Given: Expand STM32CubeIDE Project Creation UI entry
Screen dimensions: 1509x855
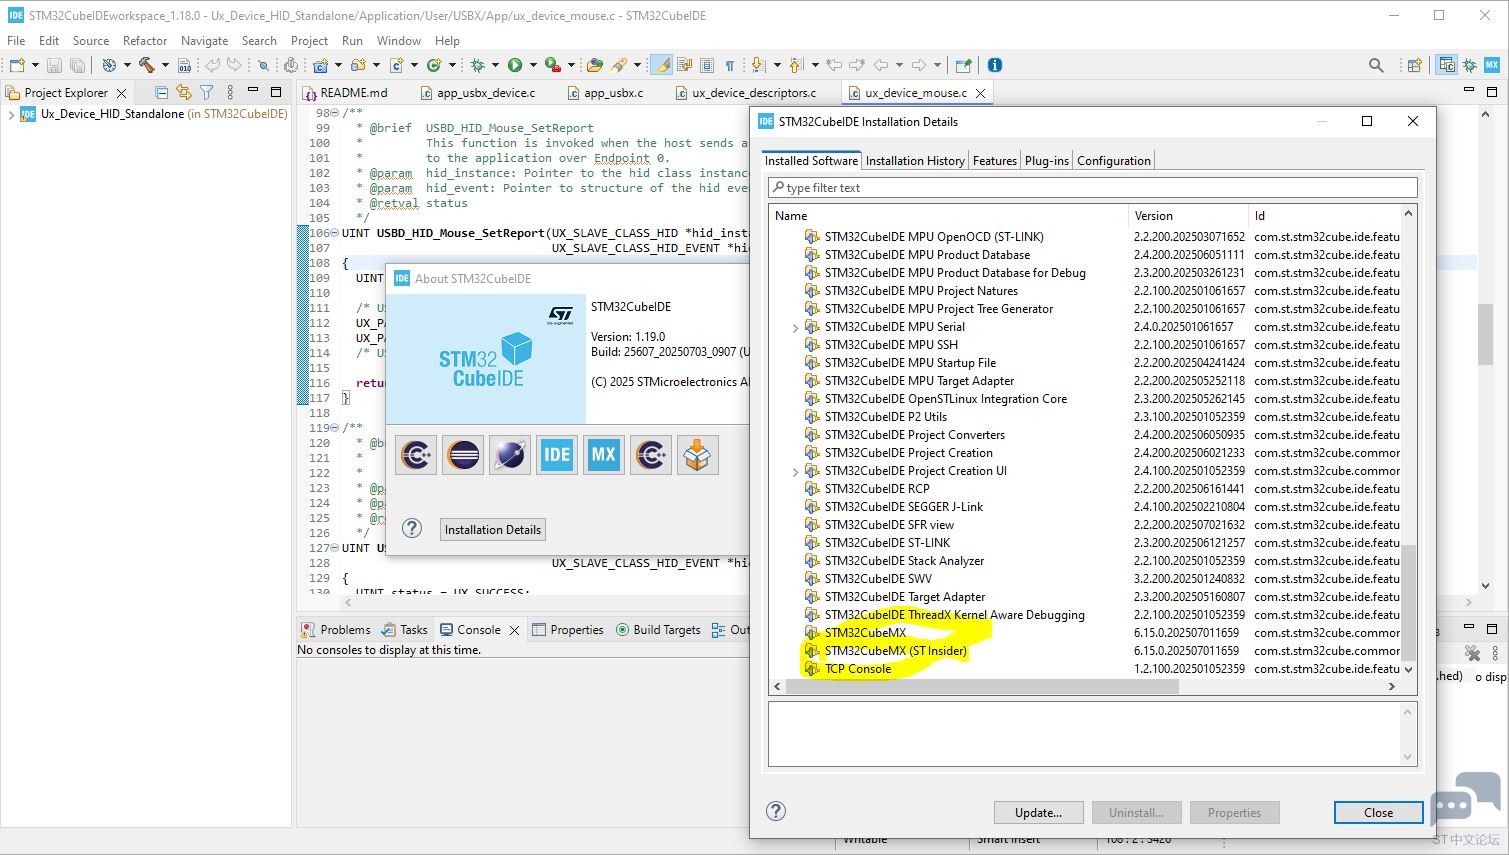Looking at the screenshot, I should [x=796, y=471].
